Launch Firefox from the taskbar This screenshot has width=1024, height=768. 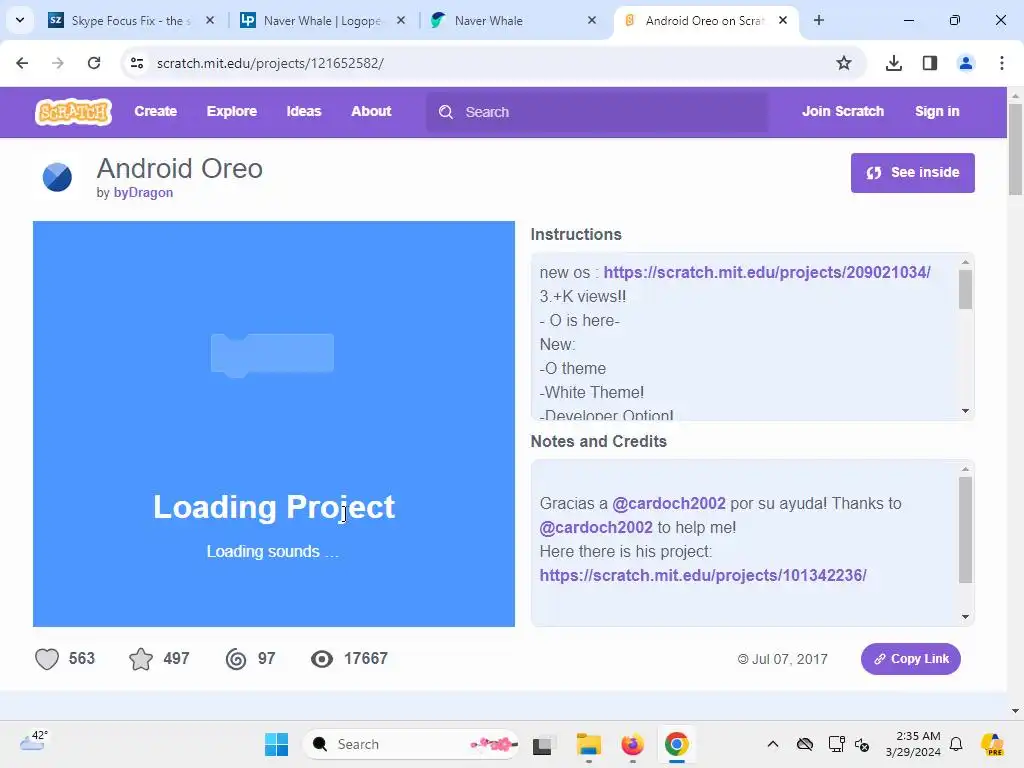click(632, 744)
